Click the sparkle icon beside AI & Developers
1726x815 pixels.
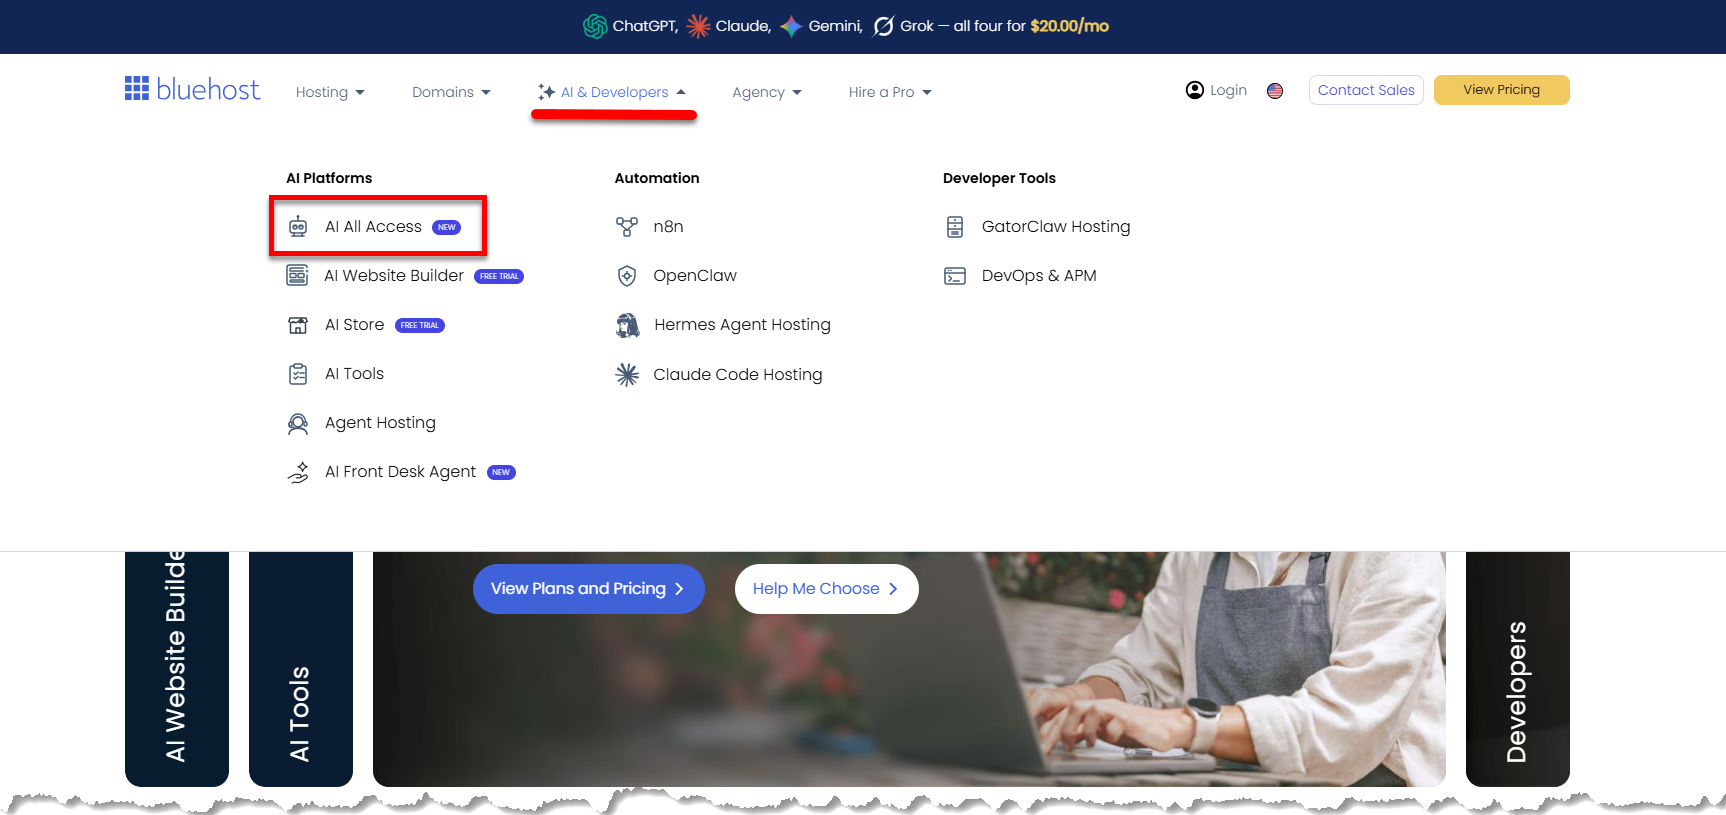pyautogui.click(x=546, y=92)
